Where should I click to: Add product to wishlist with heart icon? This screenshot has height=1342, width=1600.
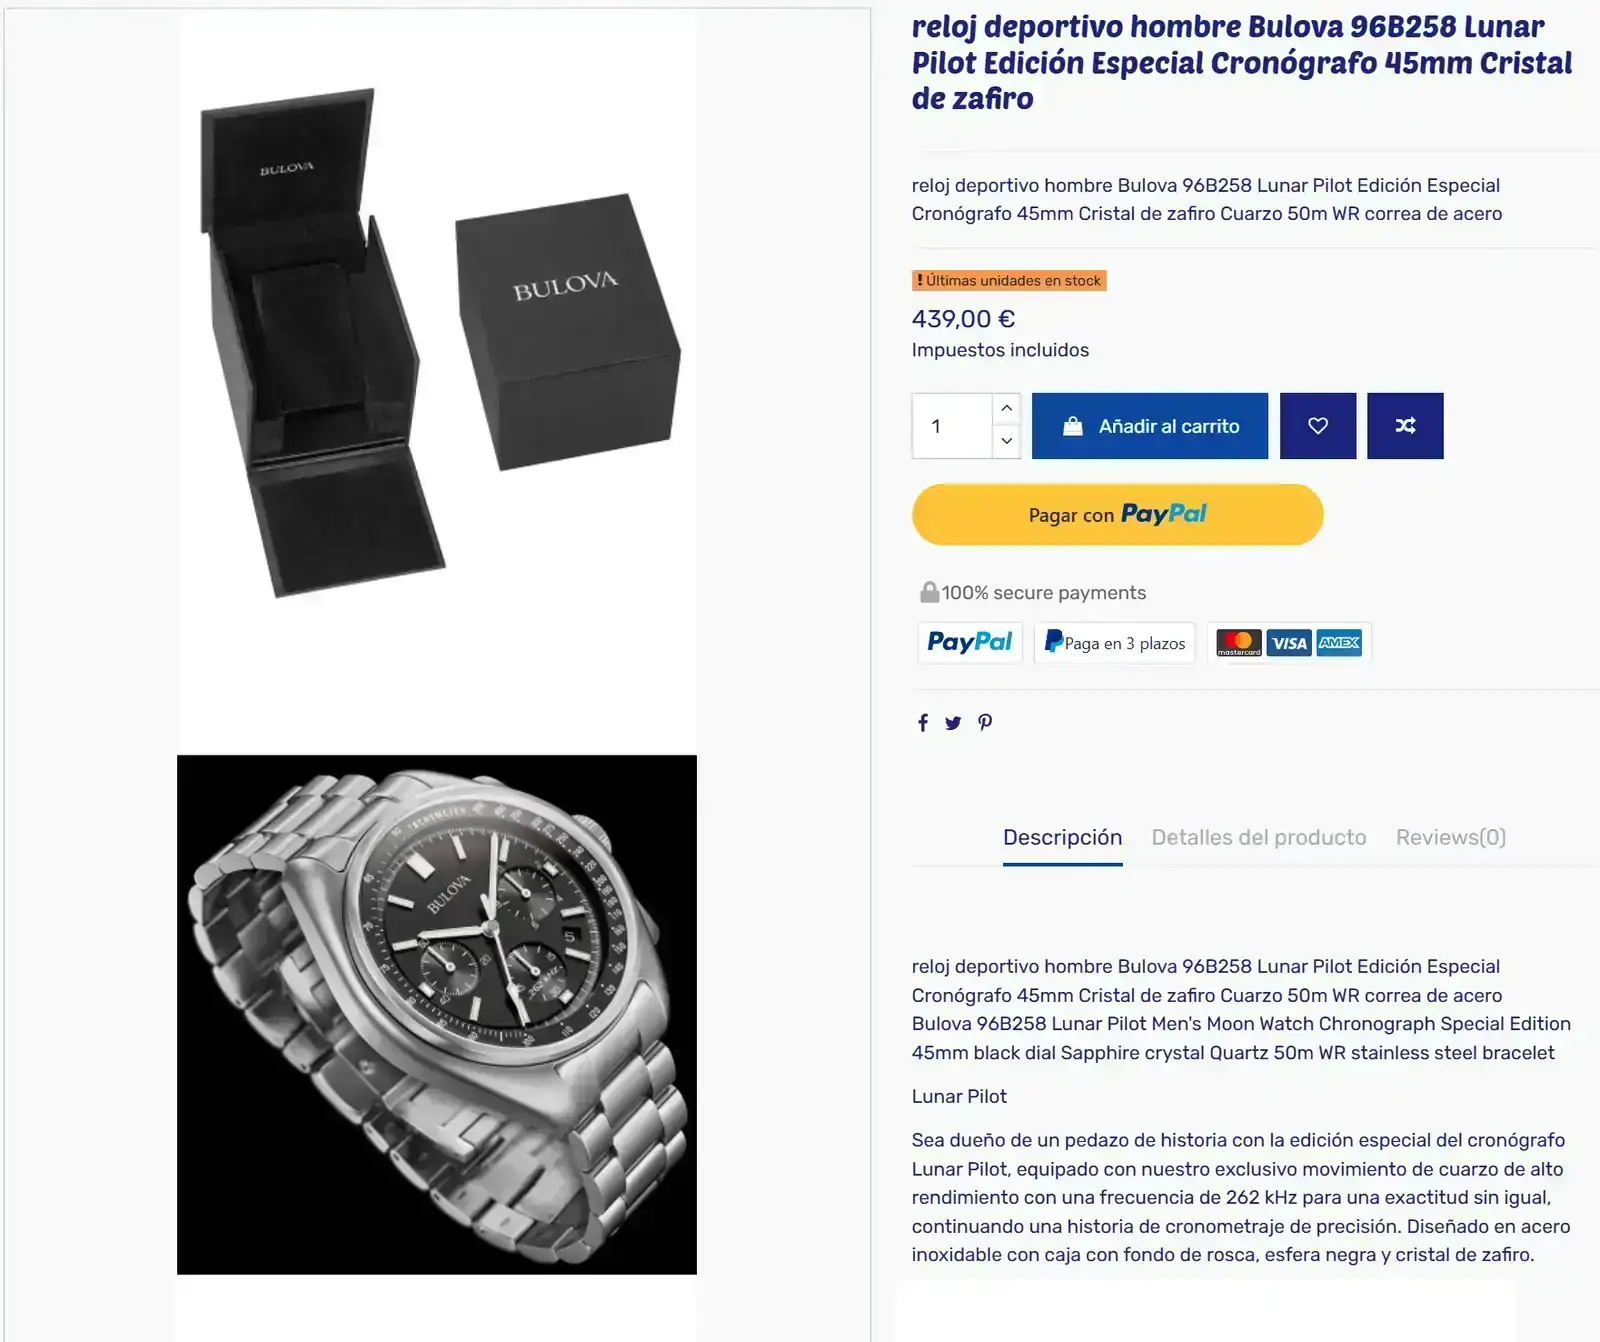point(1318,426)
